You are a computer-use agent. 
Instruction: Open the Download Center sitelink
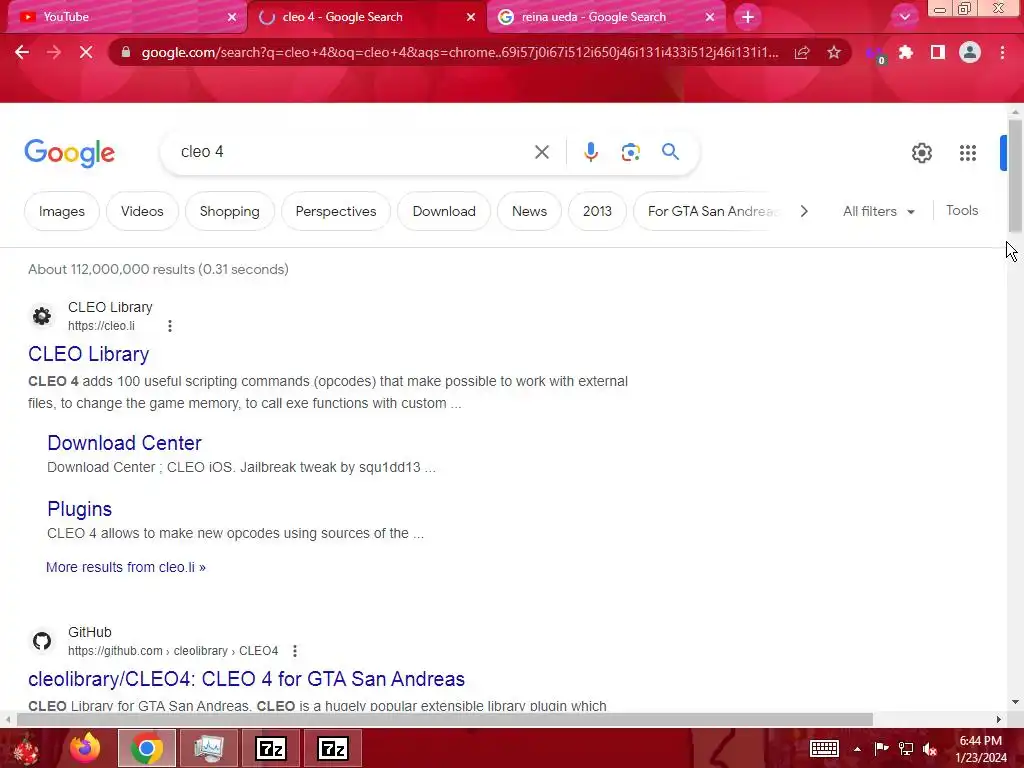pyautogui.click(x=124, y=442)
